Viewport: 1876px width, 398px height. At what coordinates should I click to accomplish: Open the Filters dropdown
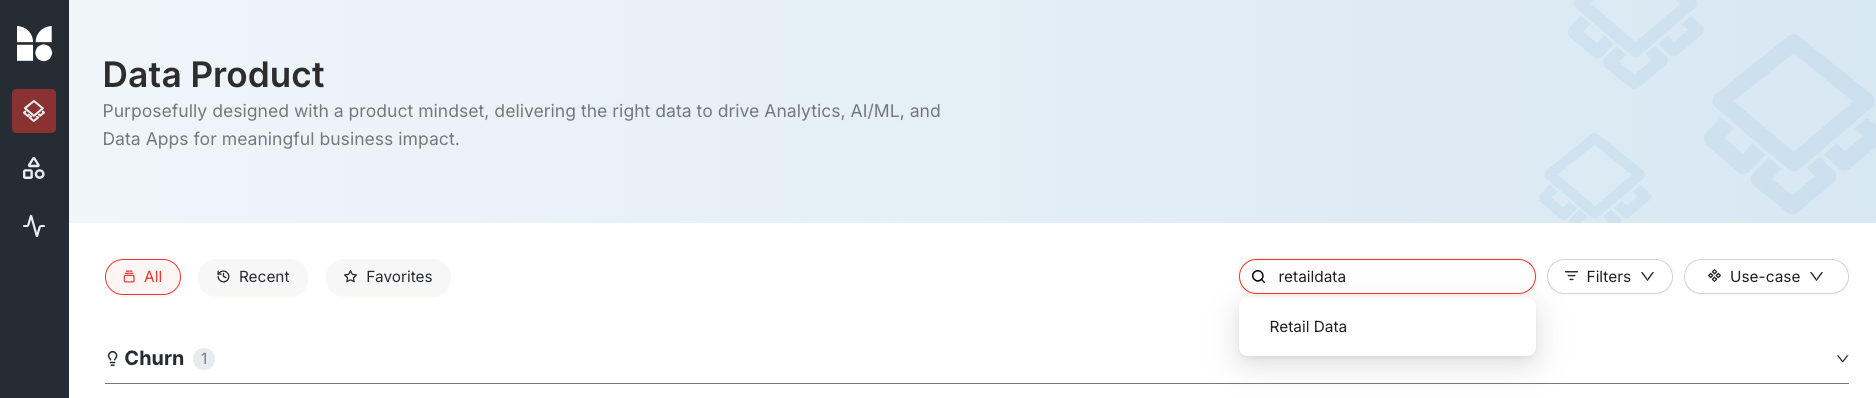[1609, 277]
